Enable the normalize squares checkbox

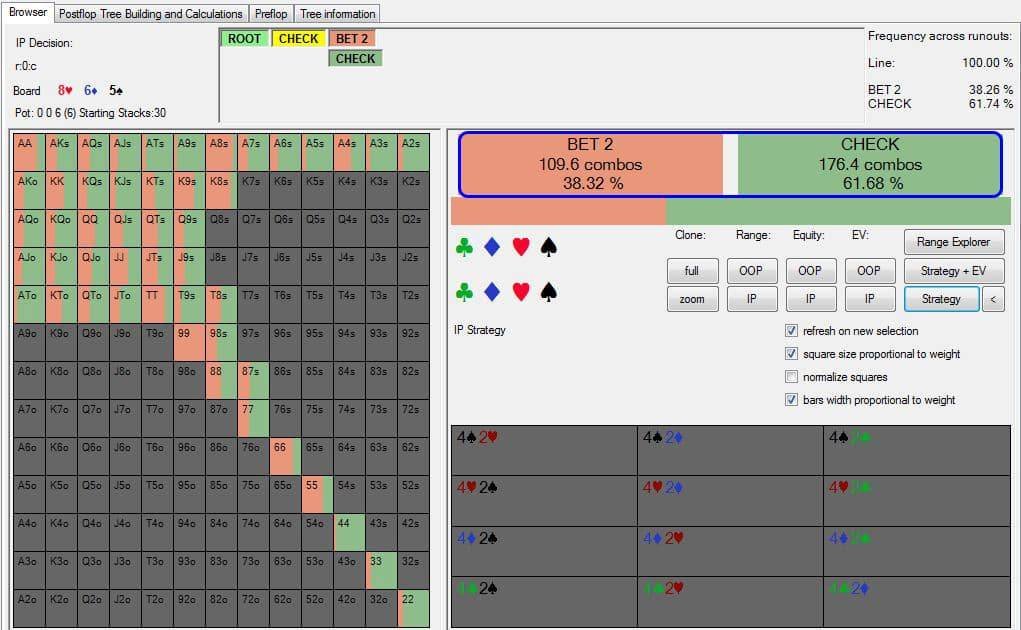792,377
